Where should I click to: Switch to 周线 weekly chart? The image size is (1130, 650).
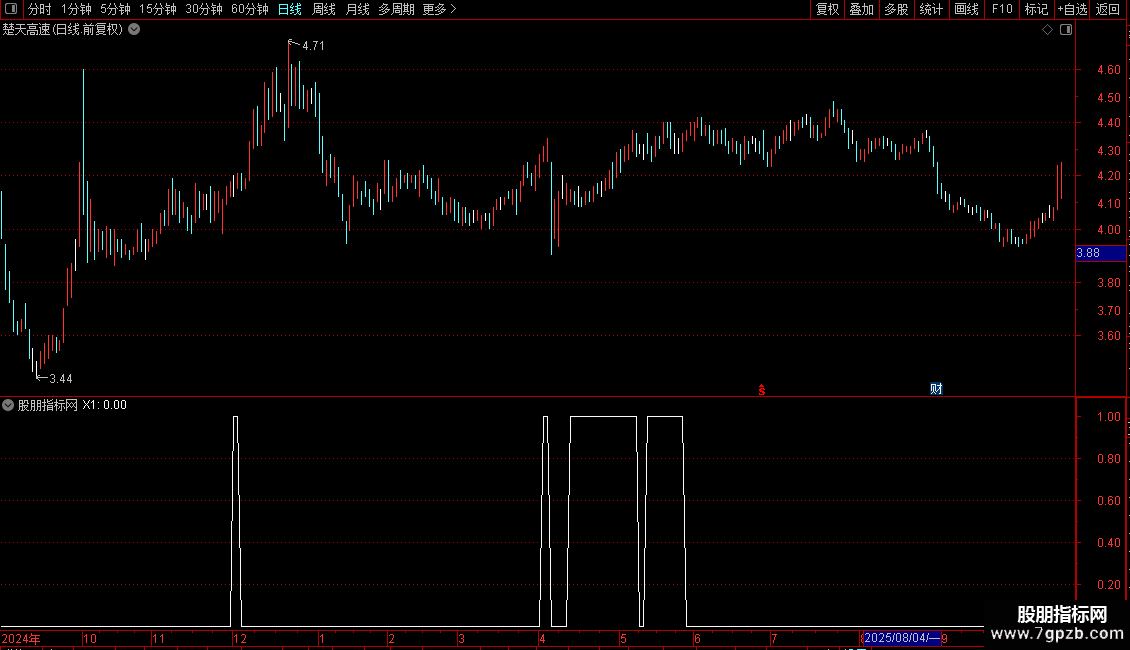pos(324,9)
